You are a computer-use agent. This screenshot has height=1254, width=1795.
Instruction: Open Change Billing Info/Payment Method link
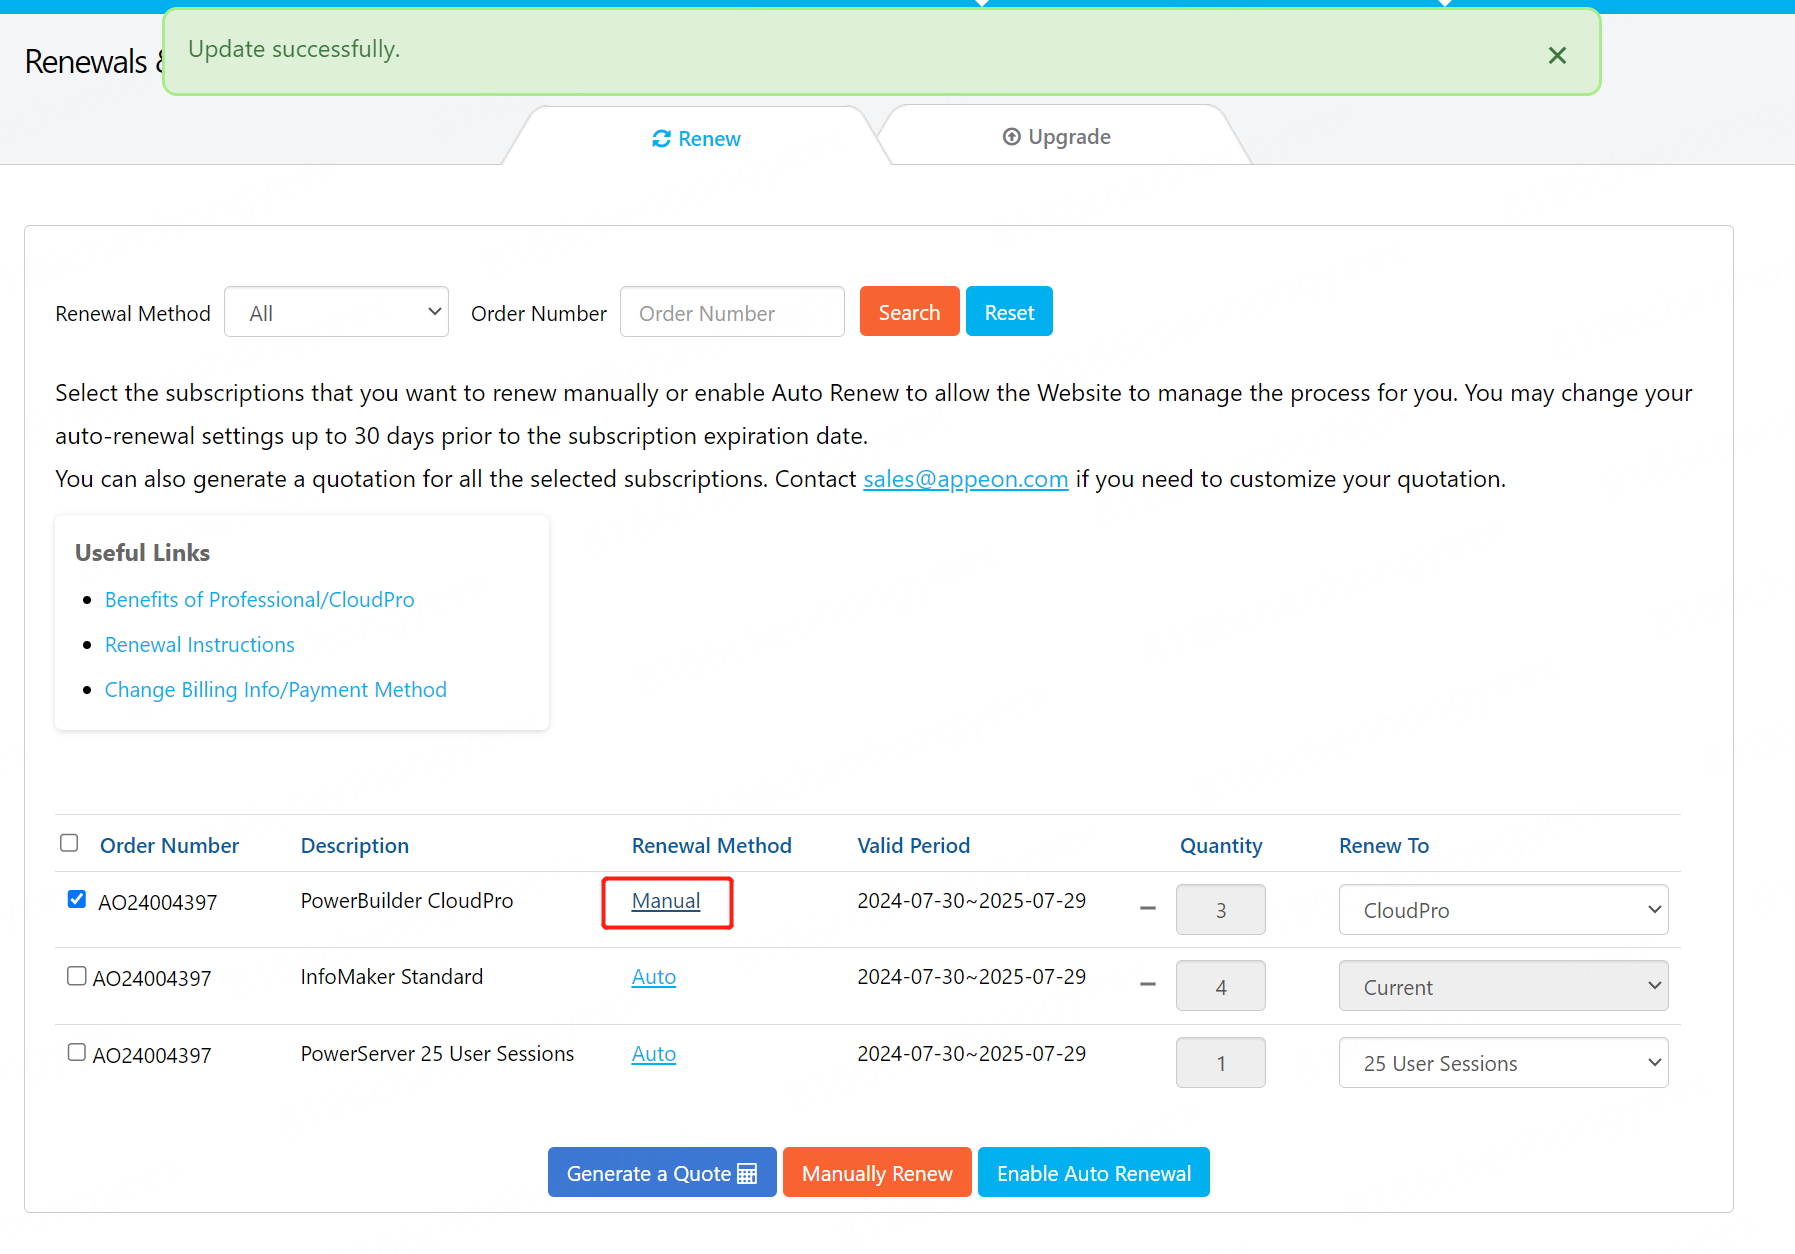tap(276, 689)
